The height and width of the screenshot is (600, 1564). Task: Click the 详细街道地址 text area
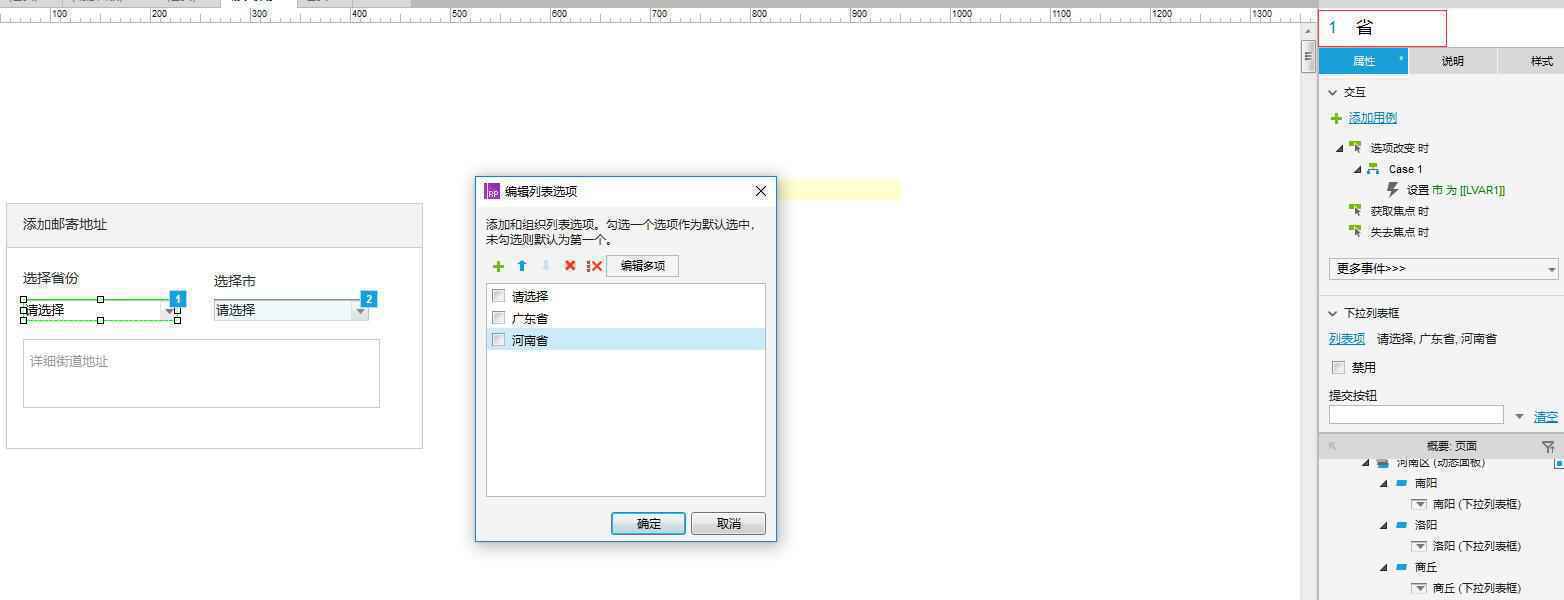pyautogui.click(x=201, y=373)
